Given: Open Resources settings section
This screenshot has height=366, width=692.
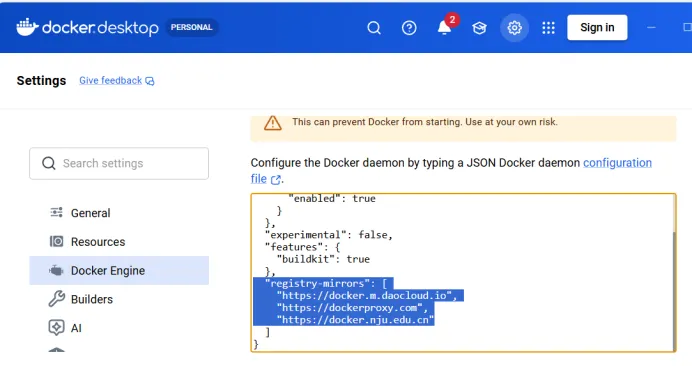Looking at the screenshot, I should click(x=119, y=241).
